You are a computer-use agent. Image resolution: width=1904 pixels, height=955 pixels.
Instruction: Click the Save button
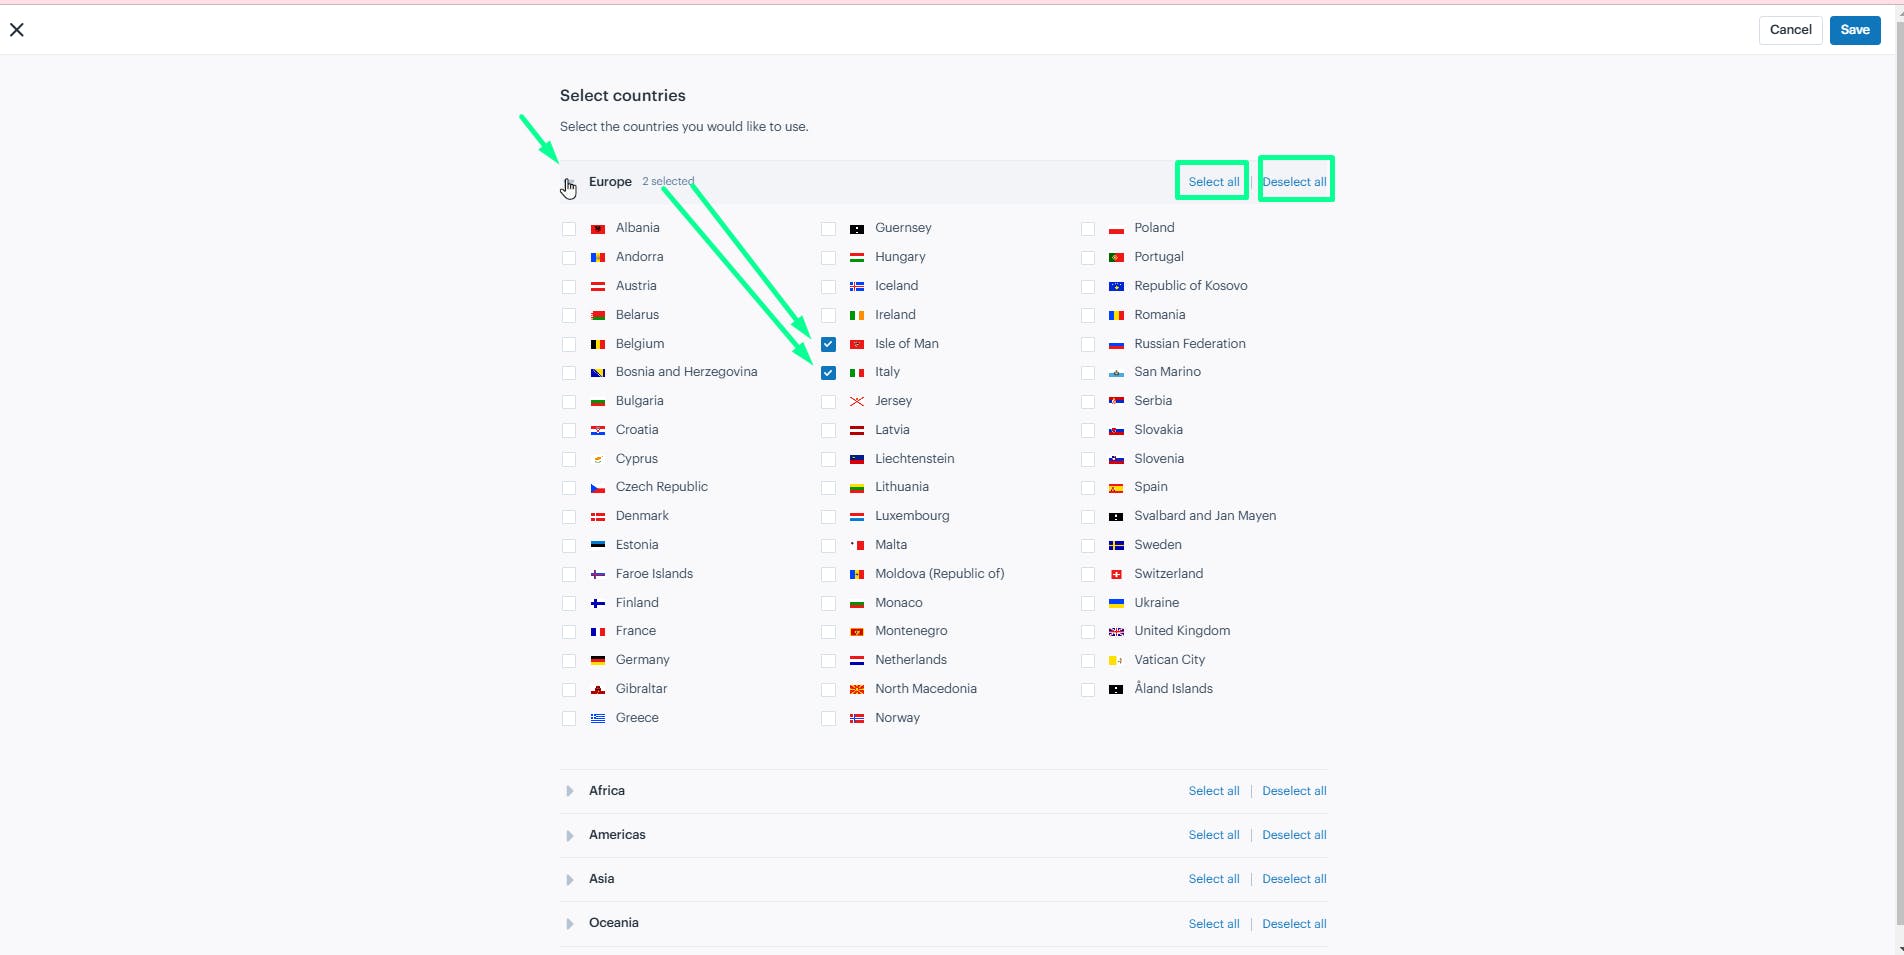[x=1855, y=30]
